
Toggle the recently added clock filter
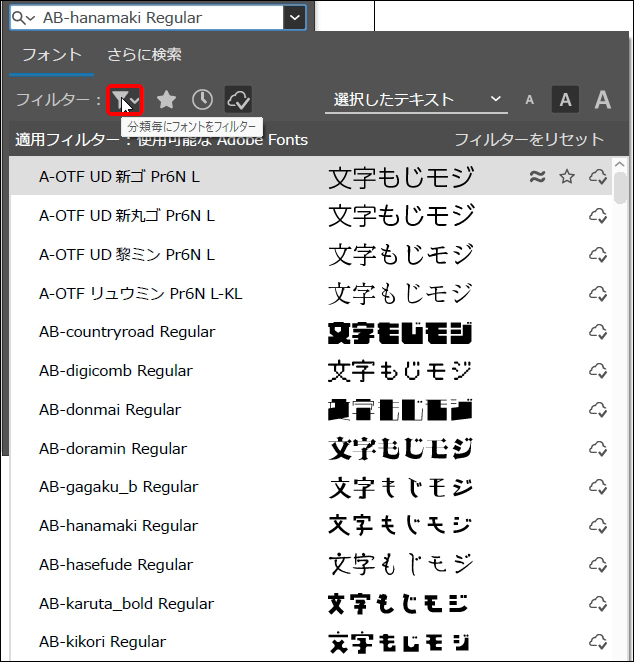202,99
